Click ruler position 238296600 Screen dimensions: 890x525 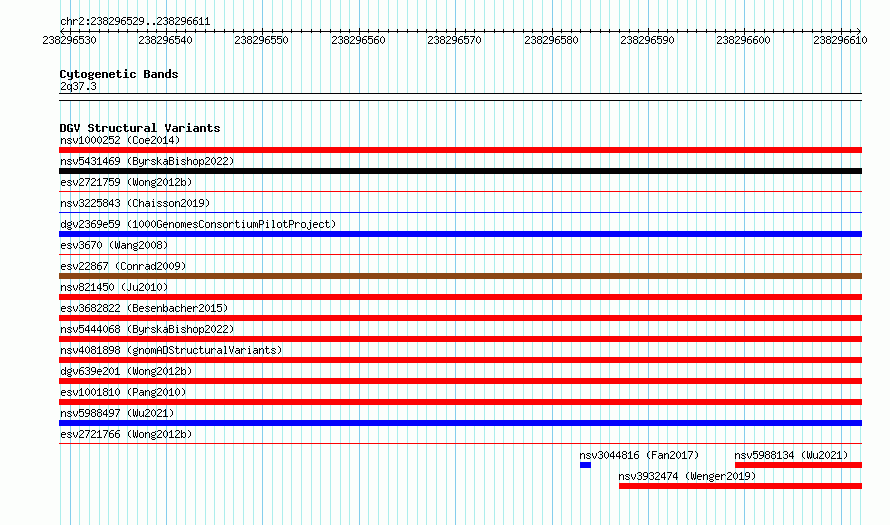click(x=743, y=40)
